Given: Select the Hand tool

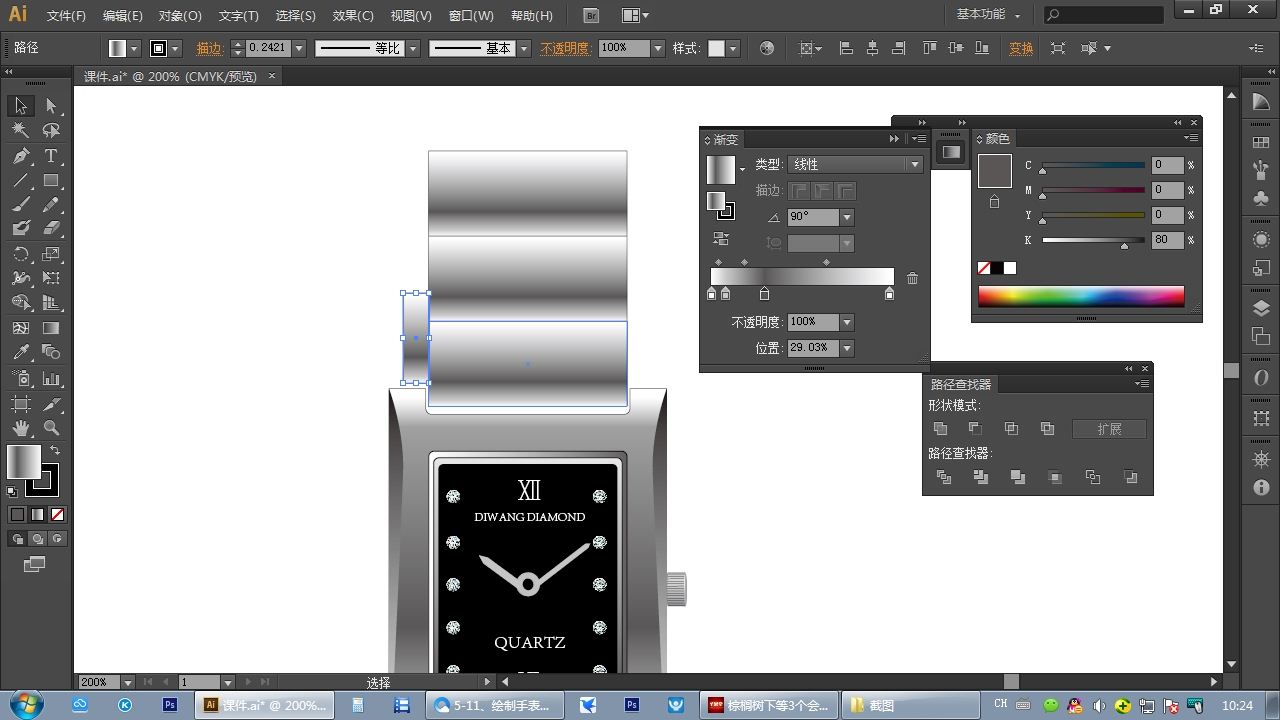Looking at the screenshot, I should [x=21, y=428].
